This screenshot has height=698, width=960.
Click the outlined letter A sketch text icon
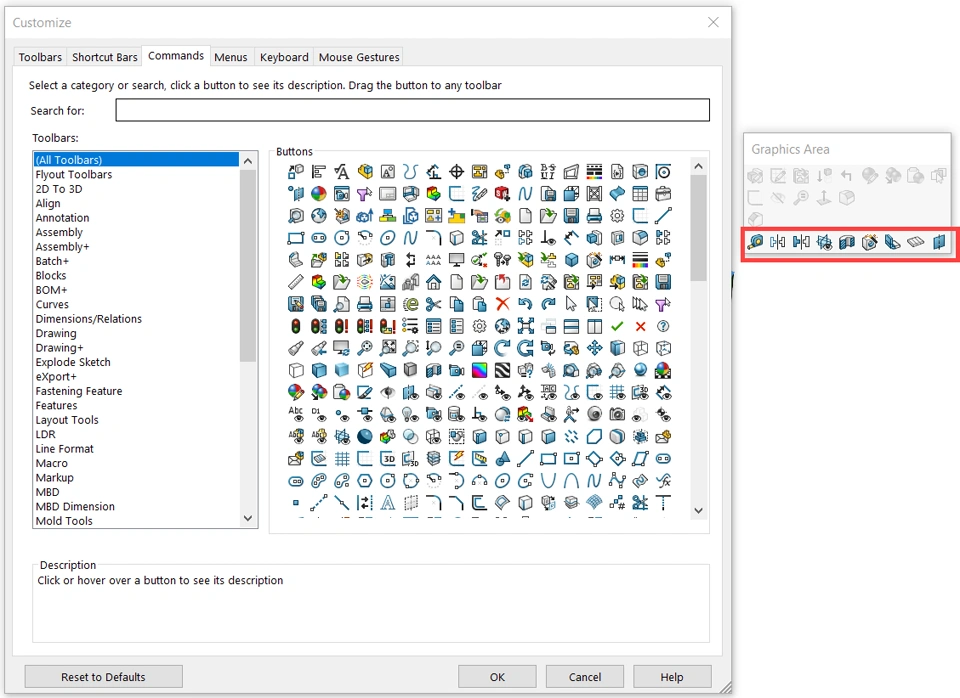click(388, 503)
